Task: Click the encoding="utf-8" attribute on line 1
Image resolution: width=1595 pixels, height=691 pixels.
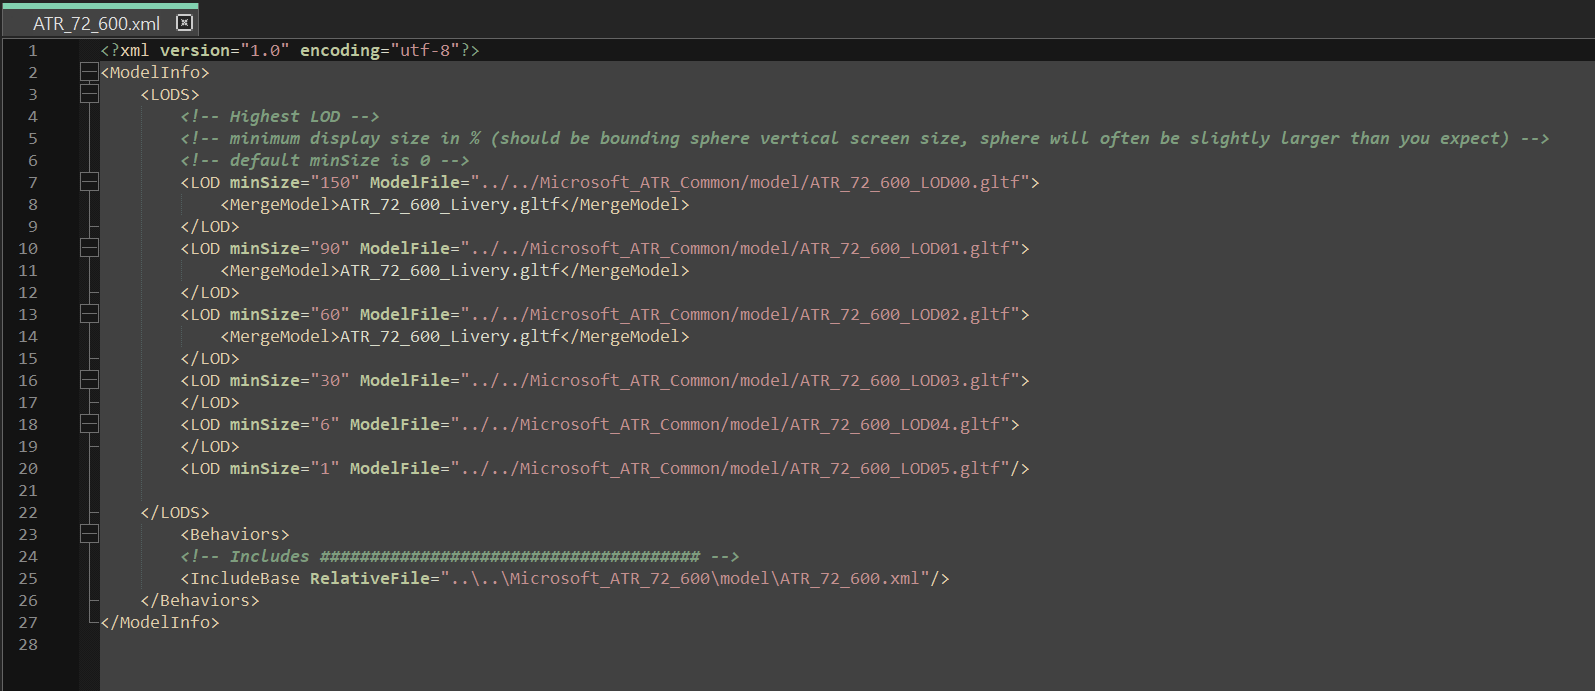Action: [380, 50]
